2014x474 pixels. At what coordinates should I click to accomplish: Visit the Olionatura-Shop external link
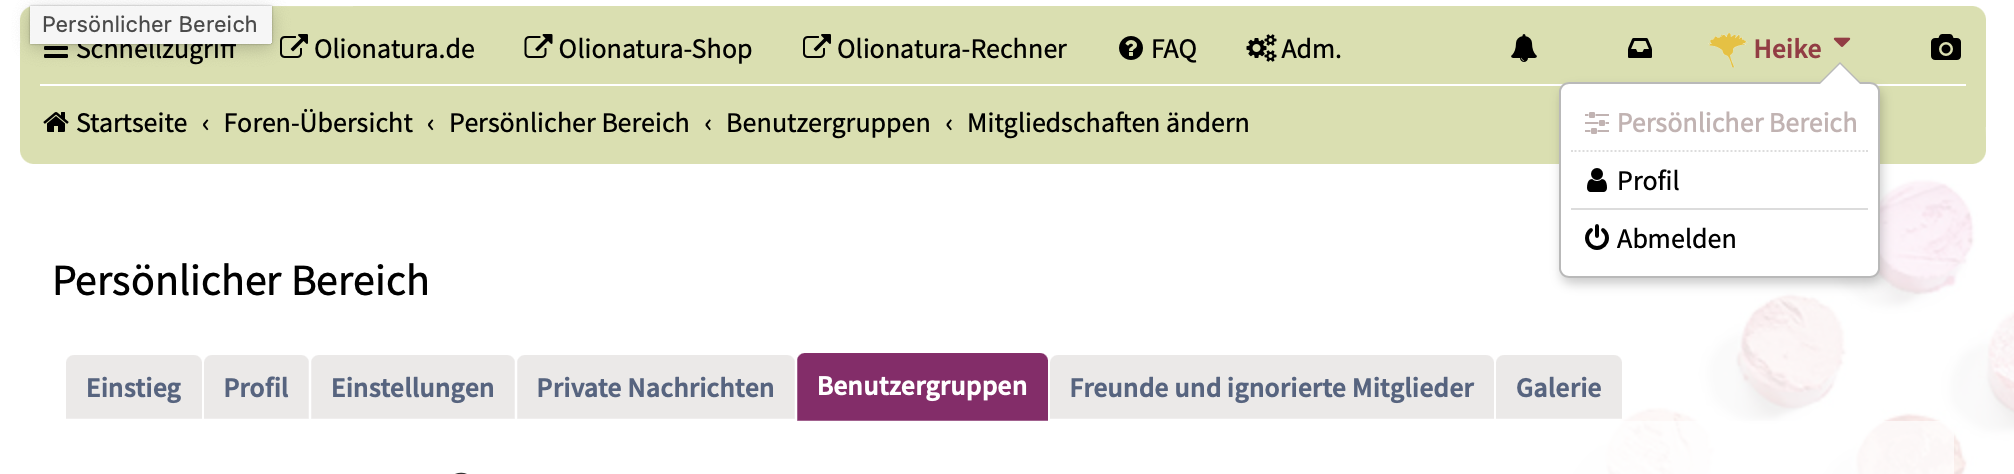(x=638, y=48)
